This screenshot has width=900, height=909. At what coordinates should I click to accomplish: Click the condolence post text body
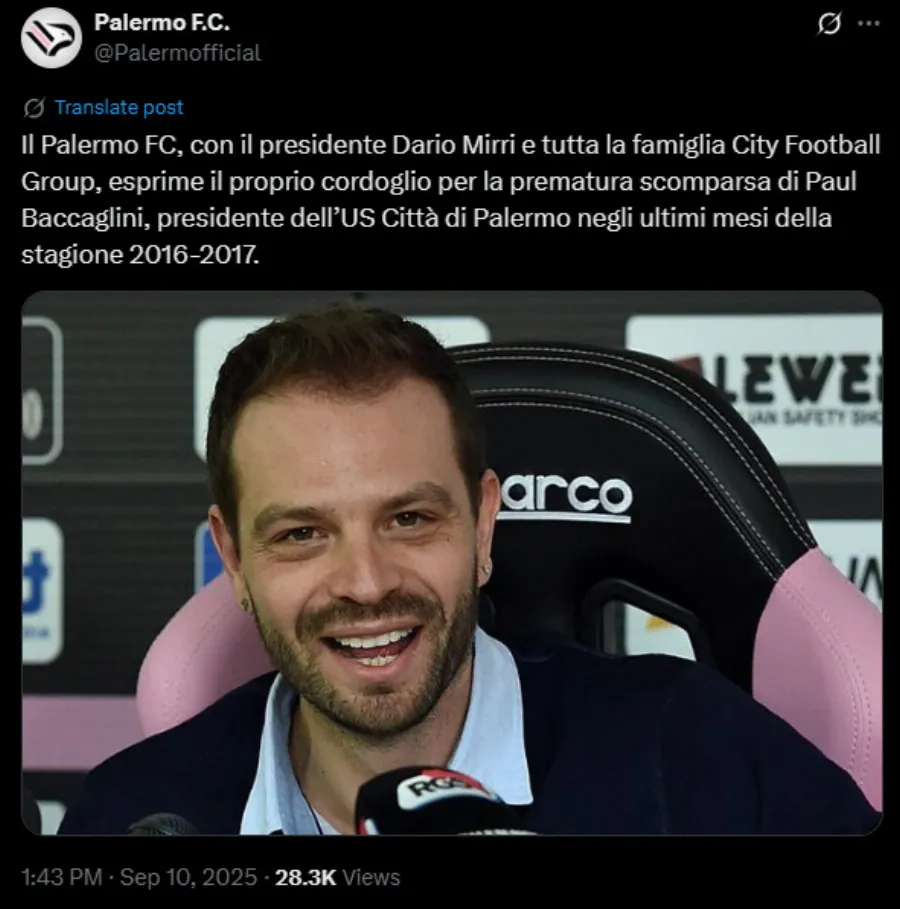[x=451, y=199]
